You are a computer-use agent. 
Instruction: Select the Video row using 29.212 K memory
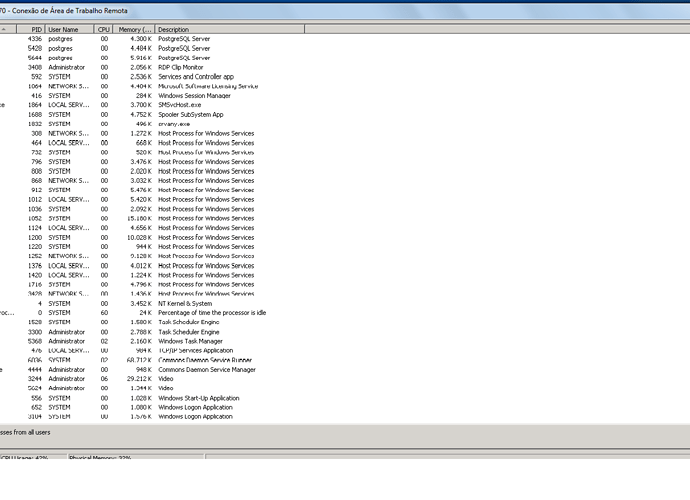[152, 379]
